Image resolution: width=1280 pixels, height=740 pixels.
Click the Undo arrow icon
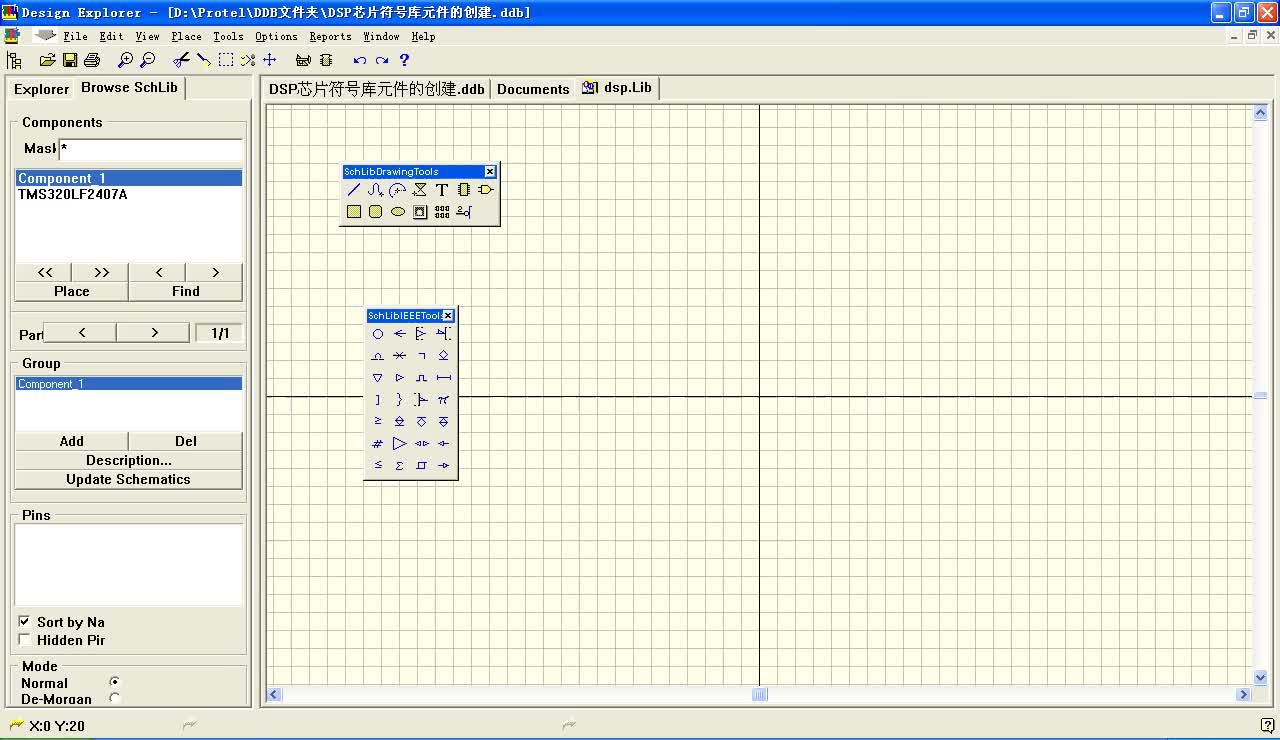tap(359, 61)
